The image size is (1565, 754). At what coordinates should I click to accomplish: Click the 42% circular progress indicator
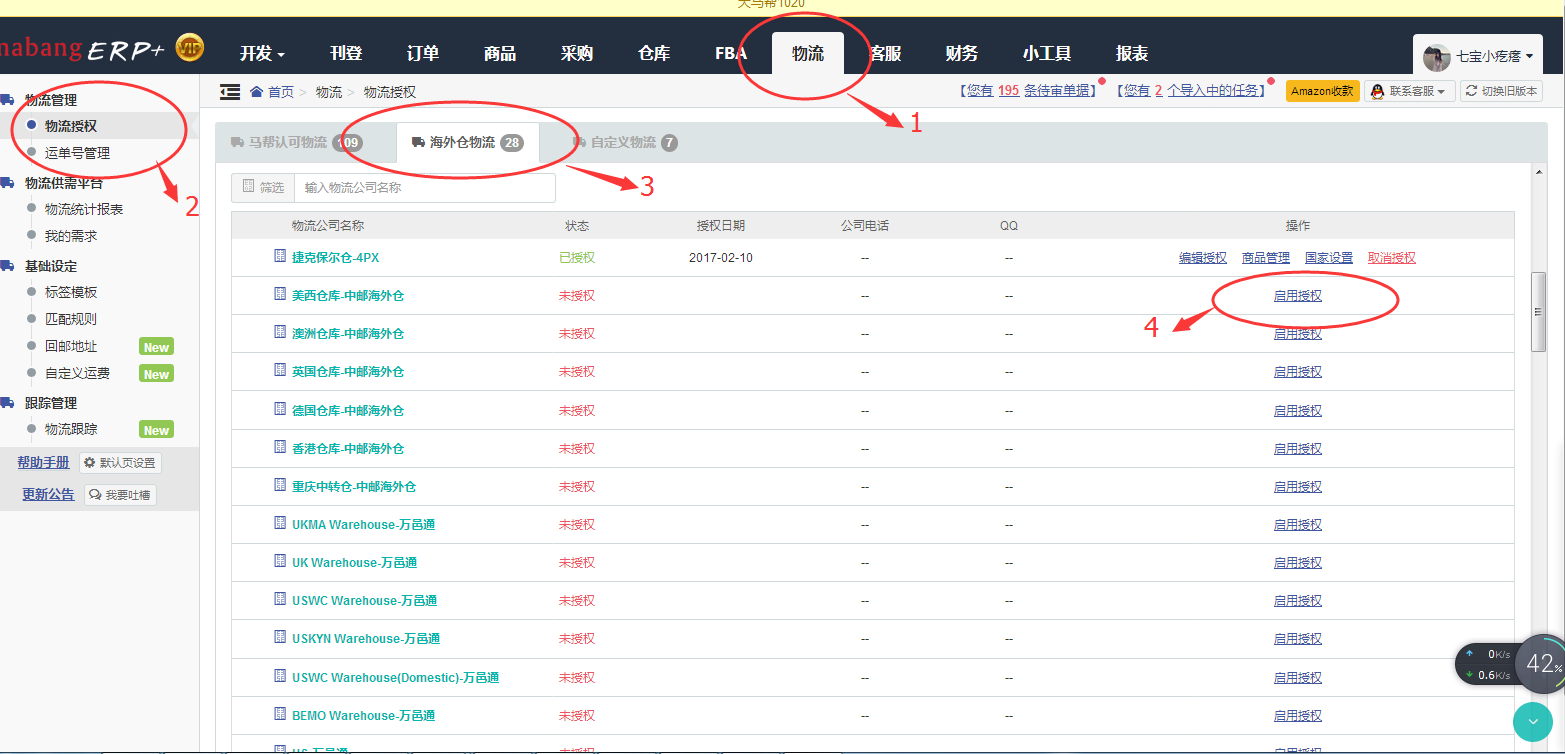(1541, 664)
